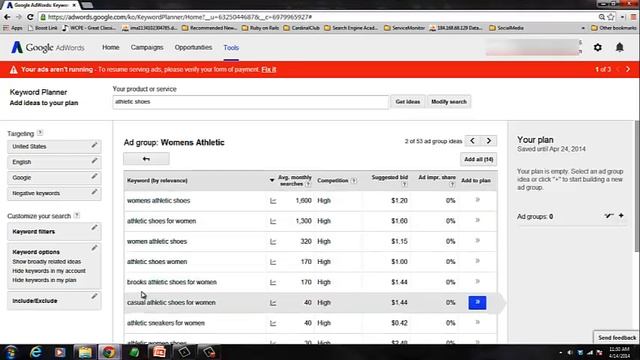Viewport: 640px width, 360px height.
Task: Sort by Suggested bid column
Action: click(x=390, y=177)
